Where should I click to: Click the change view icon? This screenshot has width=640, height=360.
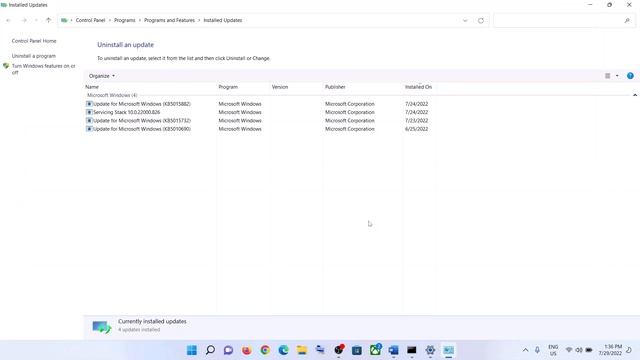[x=607, y=76]
